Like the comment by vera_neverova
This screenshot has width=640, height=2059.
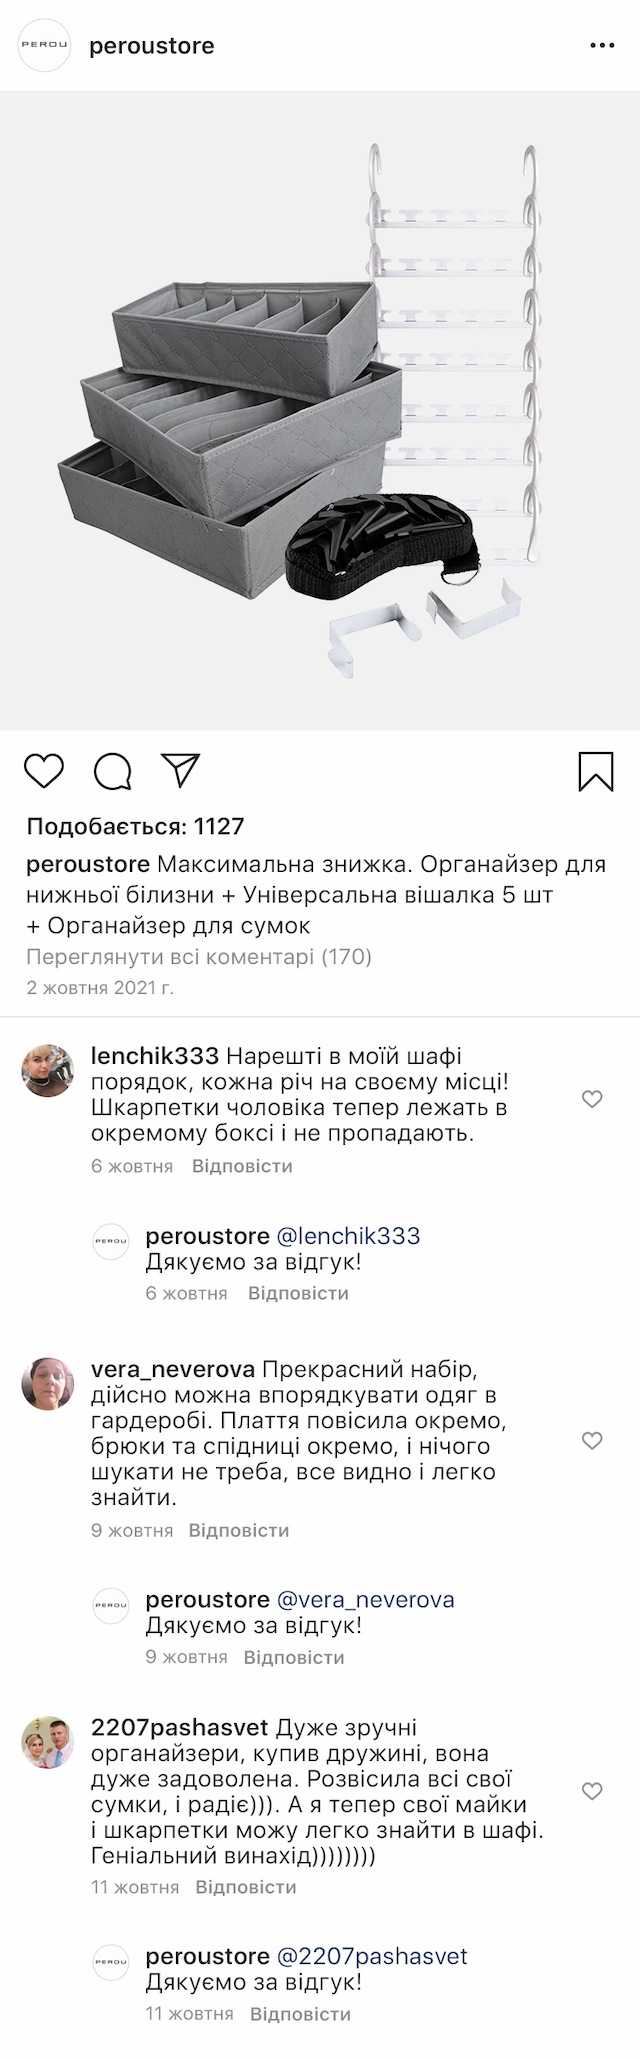[x=592, y=1440]
